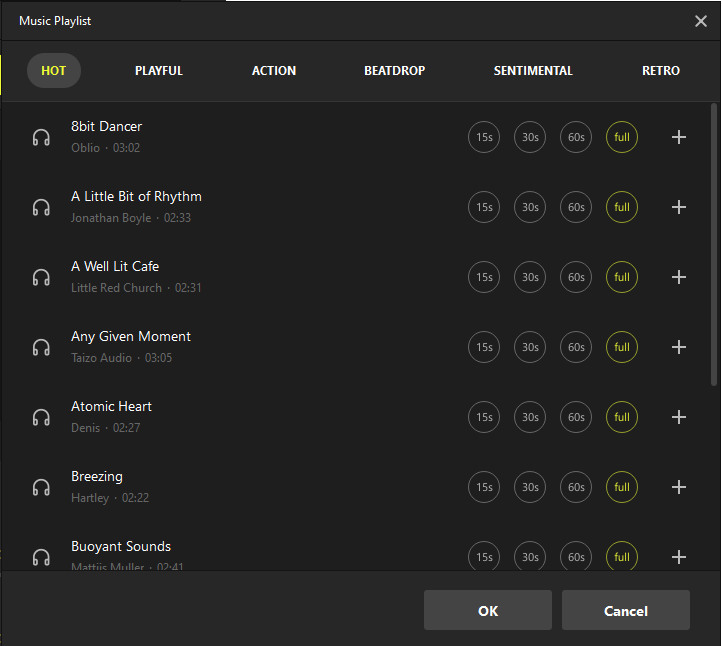Play preview of A Little Bit of Rhythm
The image size is (722, 646).
[x=41, y=207]
